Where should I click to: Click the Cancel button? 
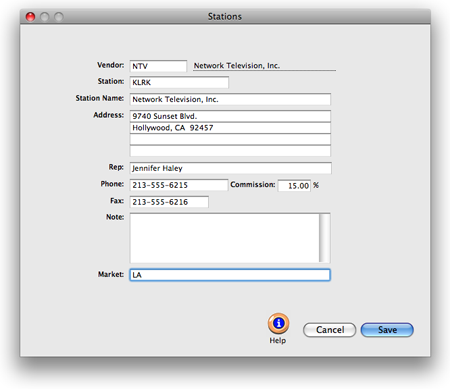point(329,330)
